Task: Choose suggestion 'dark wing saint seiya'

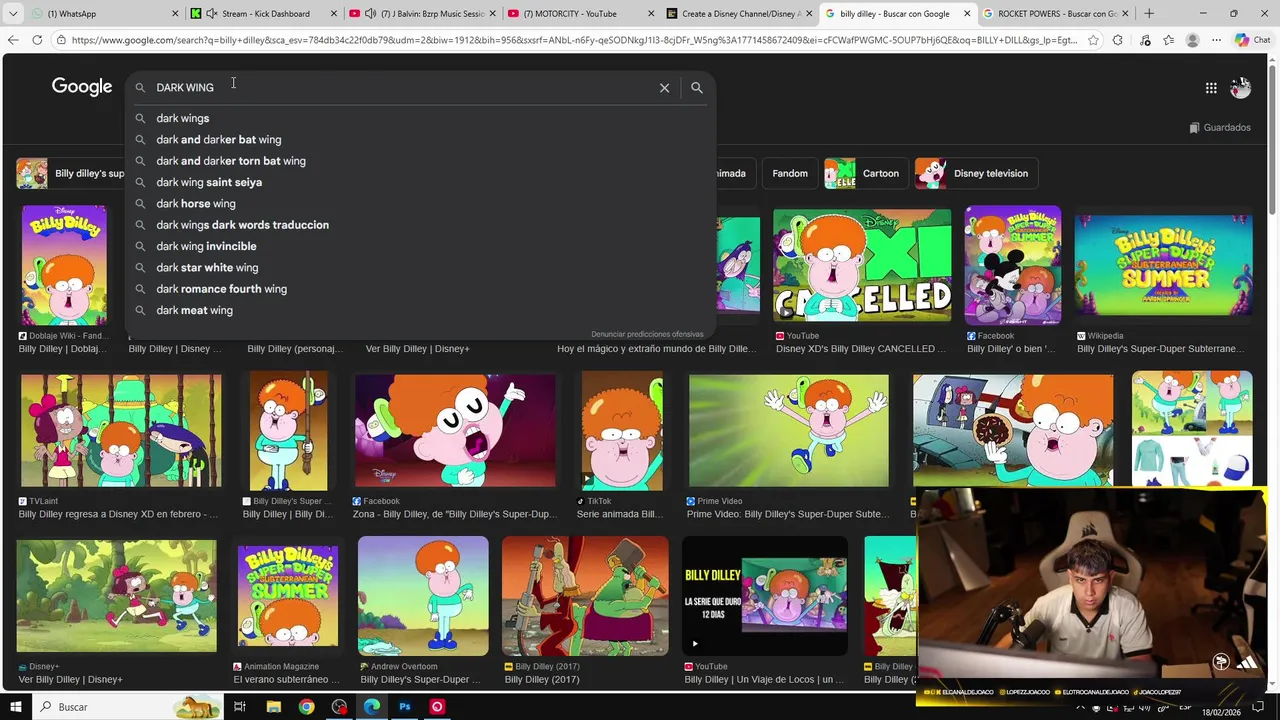Action: point(420,182)
